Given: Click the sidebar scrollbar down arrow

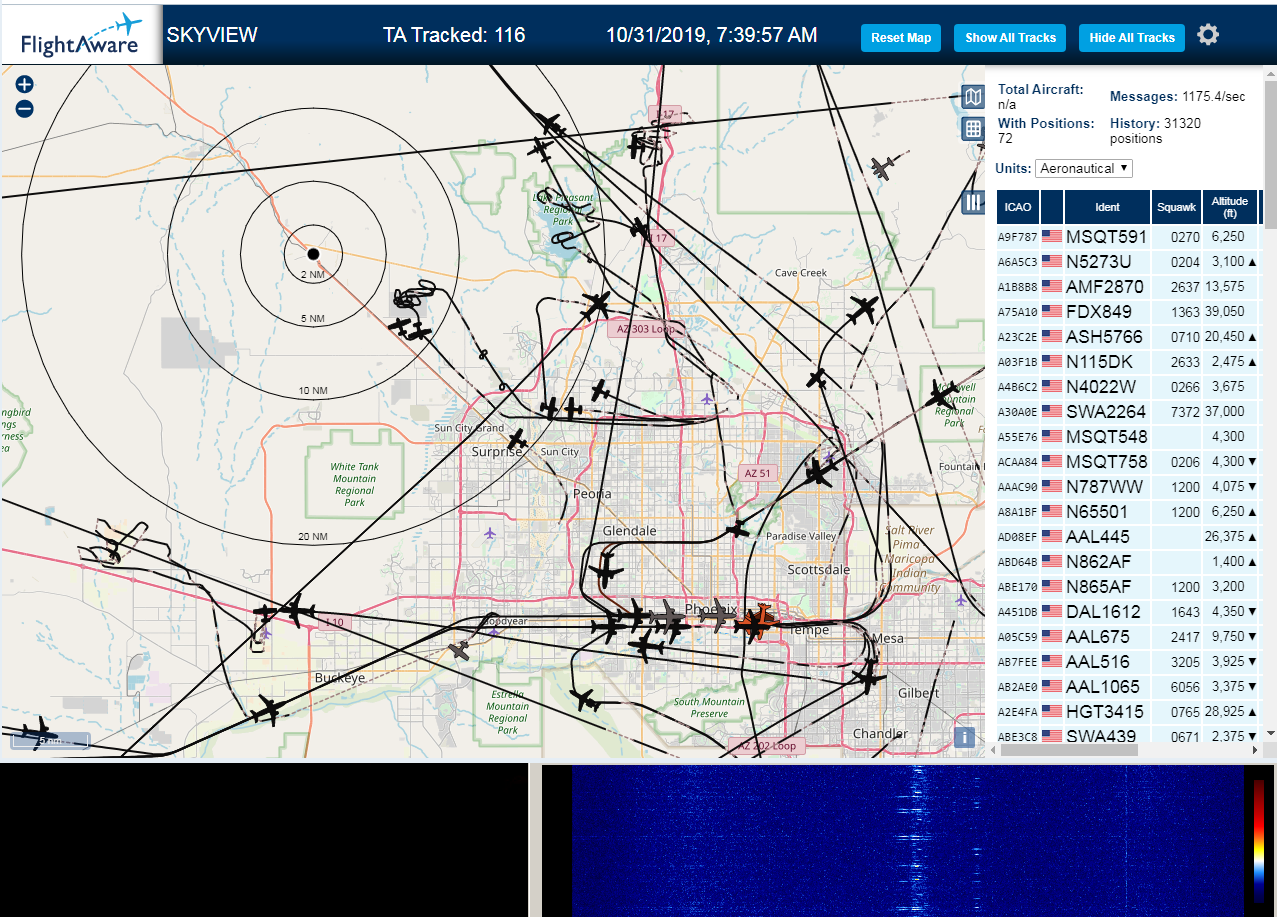Looking at the screenshot, I should click(1269, 733).
